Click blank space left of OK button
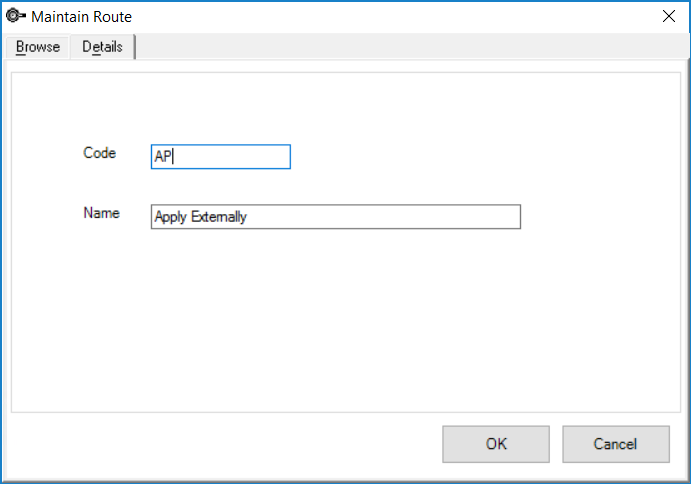691x484 pixels. click(x=225, y=444)
